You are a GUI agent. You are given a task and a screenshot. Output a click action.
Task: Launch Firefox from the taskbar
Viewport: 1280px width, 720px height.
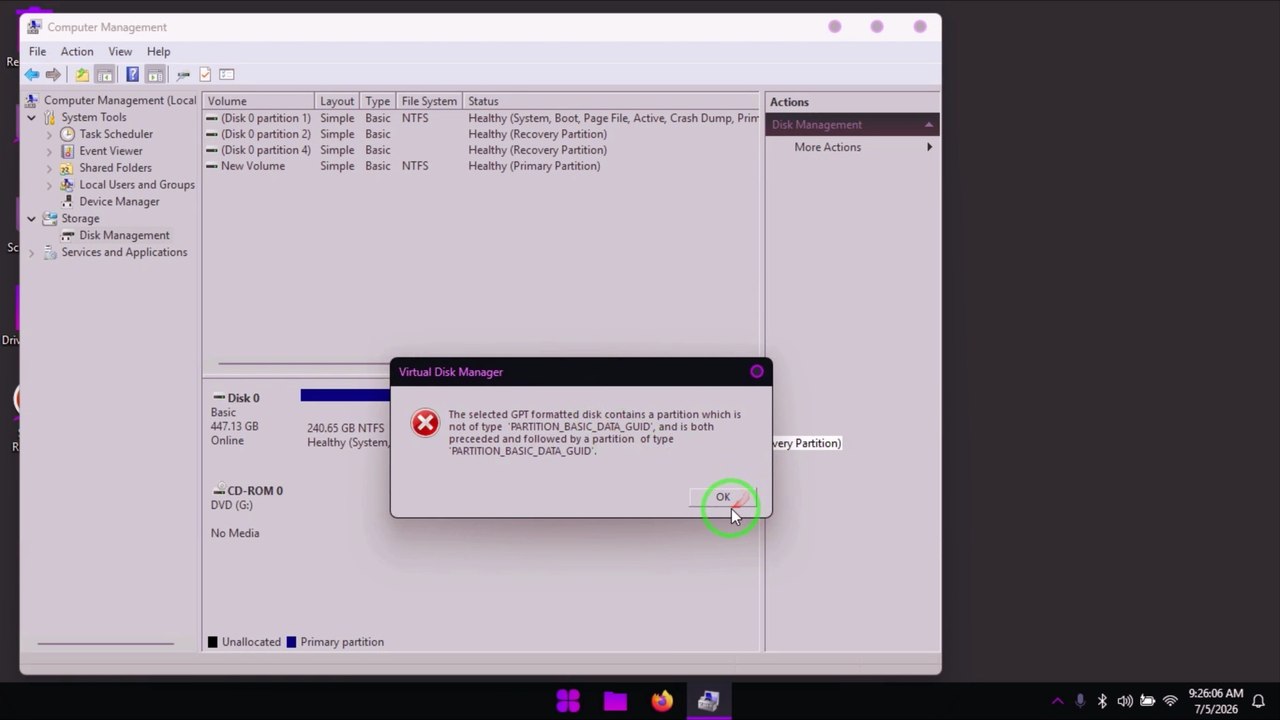point(662,701)
